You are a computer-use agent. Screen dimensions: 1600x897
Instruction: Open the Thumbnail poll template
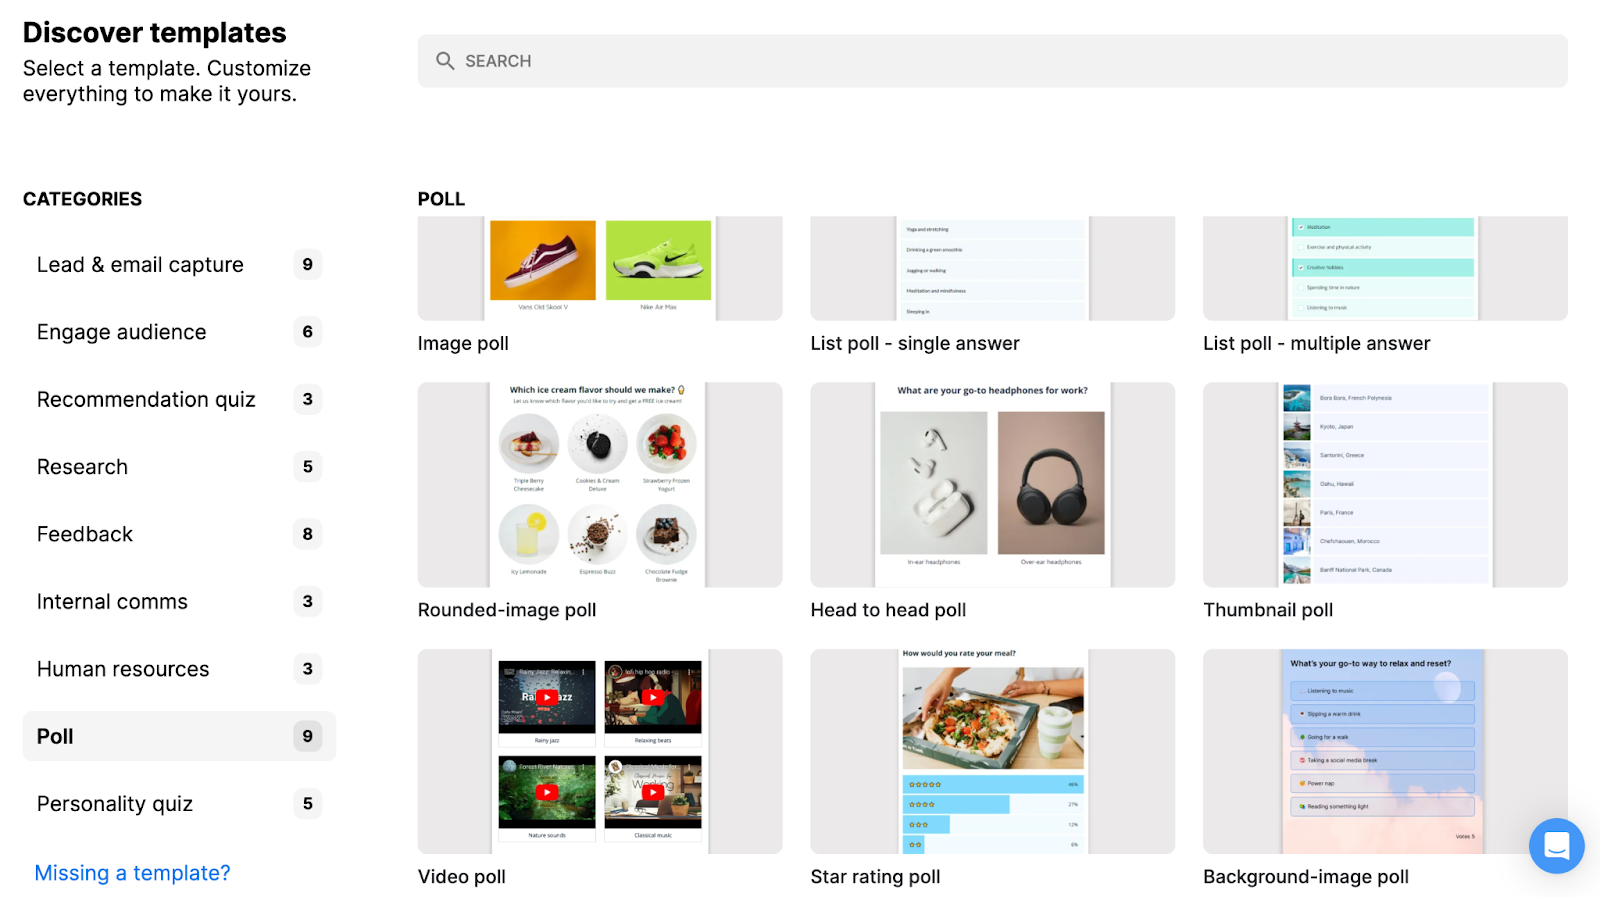(x=1385, y=485)
